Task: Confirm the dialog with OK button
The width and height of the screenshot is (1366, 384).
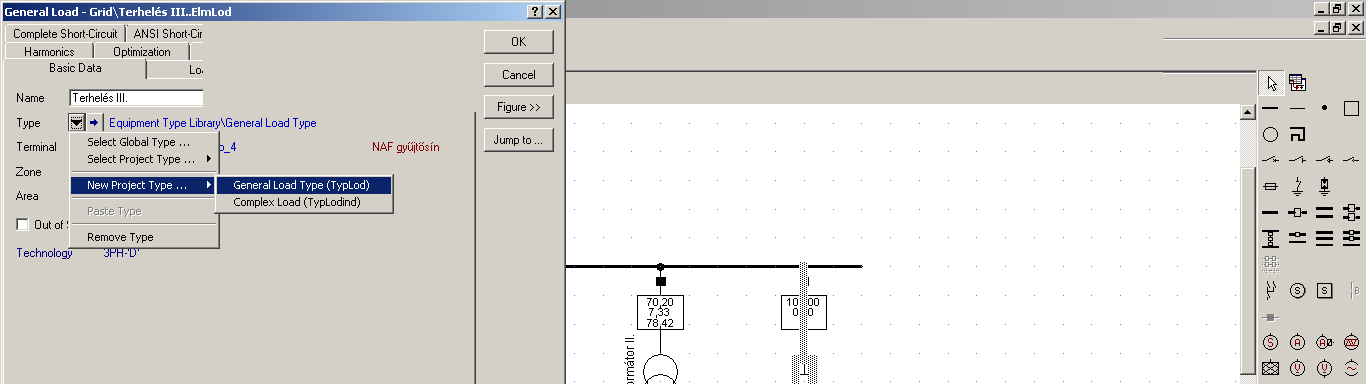Action: [518, 42]
